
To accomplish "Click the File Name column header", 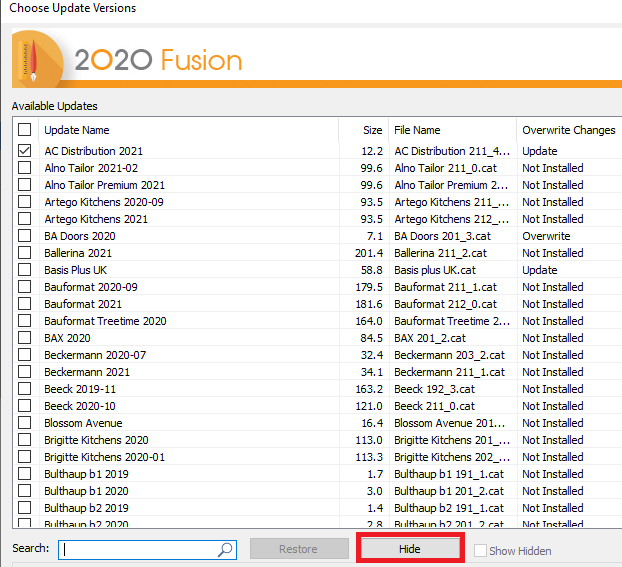I will coord(417,130).
